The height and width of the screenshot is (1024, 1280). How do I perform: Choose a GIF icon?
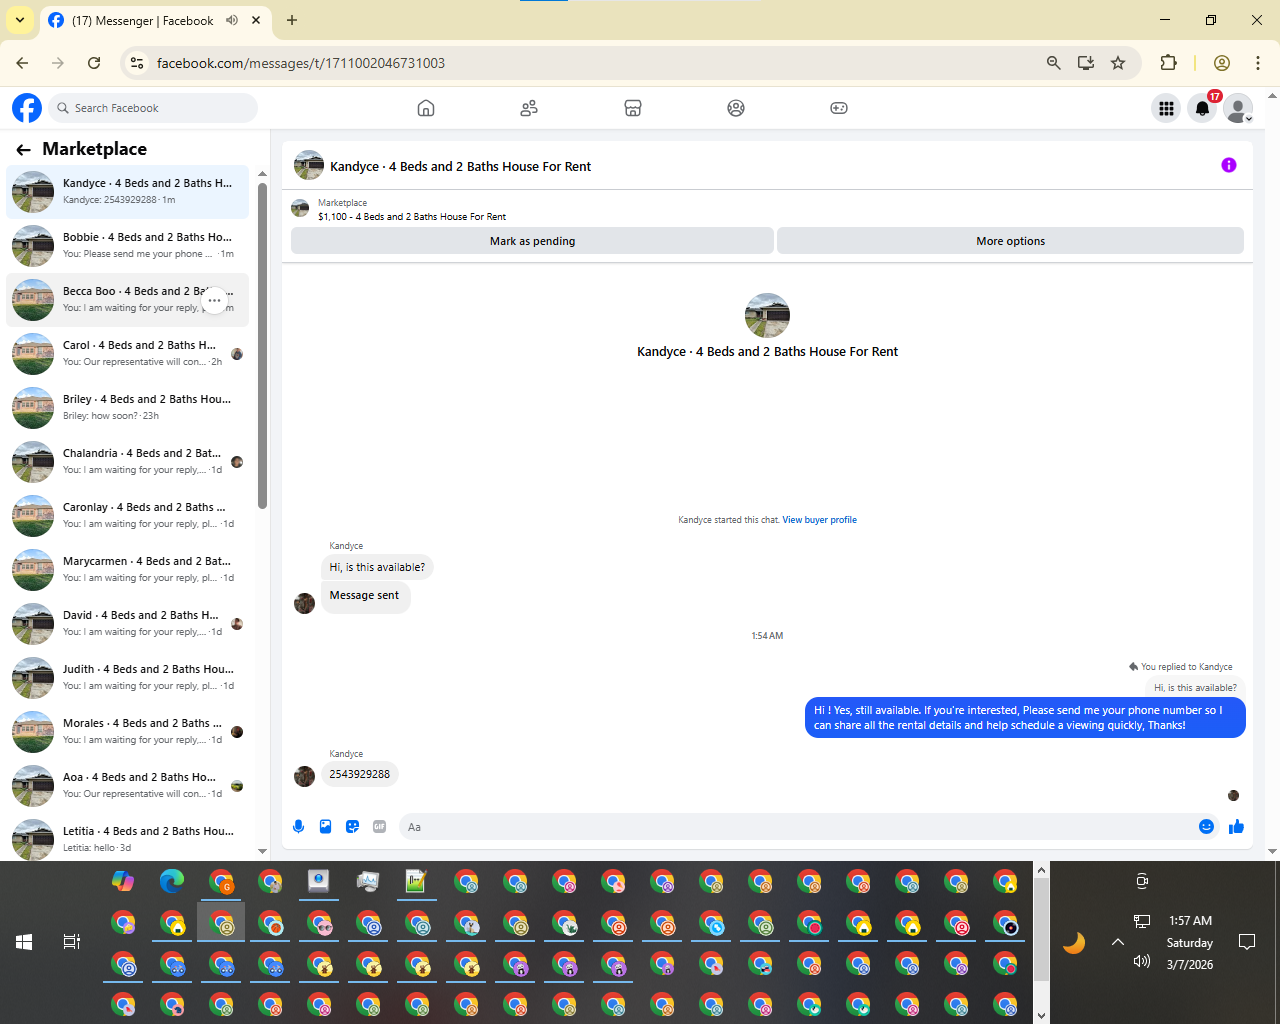(x=379, y=826)
